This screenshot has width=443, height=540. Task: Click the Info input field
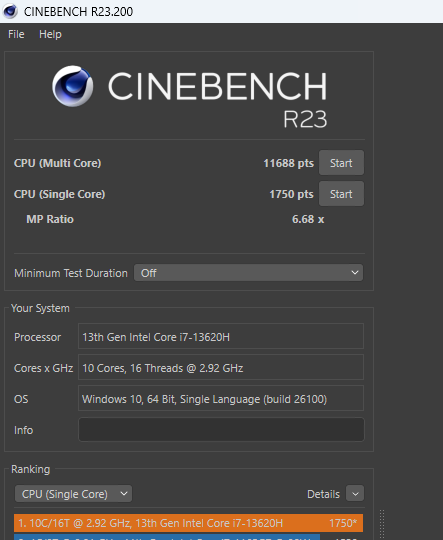tap(221, 429)
